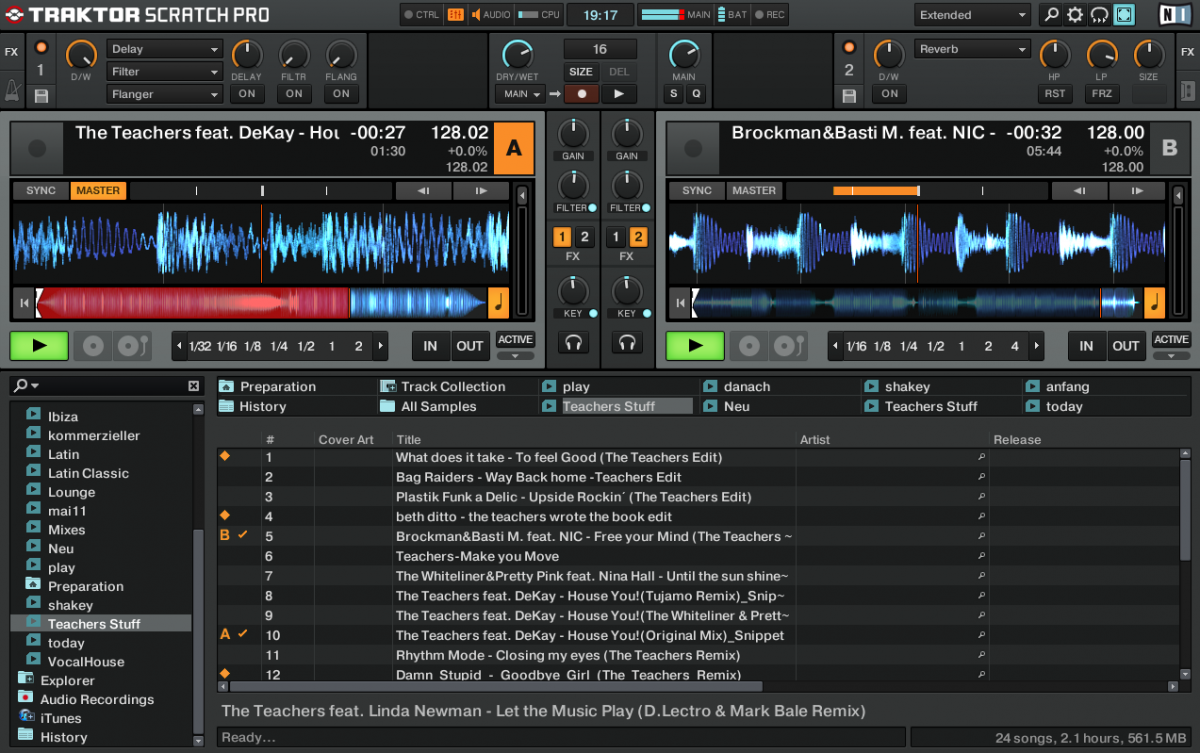This screenshot has width=1200, height=753.
Task: Toggle the Q quantize button
Action: [x=695, y=94]
